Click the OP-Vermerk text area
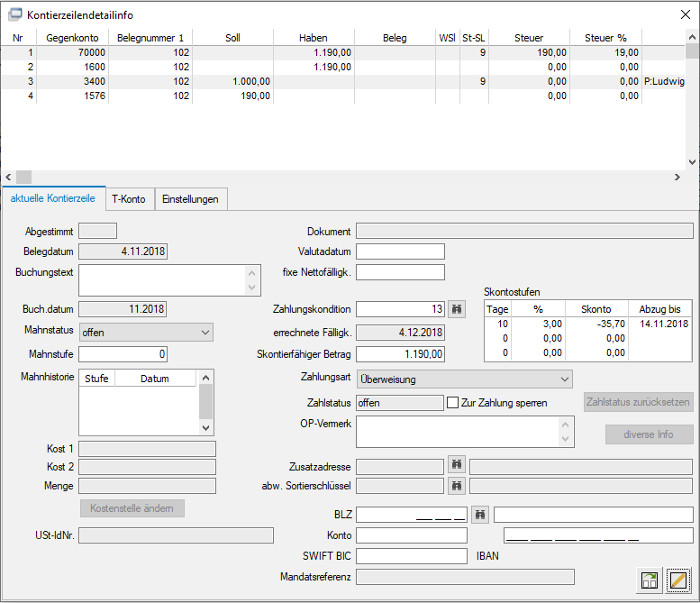Image resolution: width=700 pixels, height=603 pixels. 458,432
